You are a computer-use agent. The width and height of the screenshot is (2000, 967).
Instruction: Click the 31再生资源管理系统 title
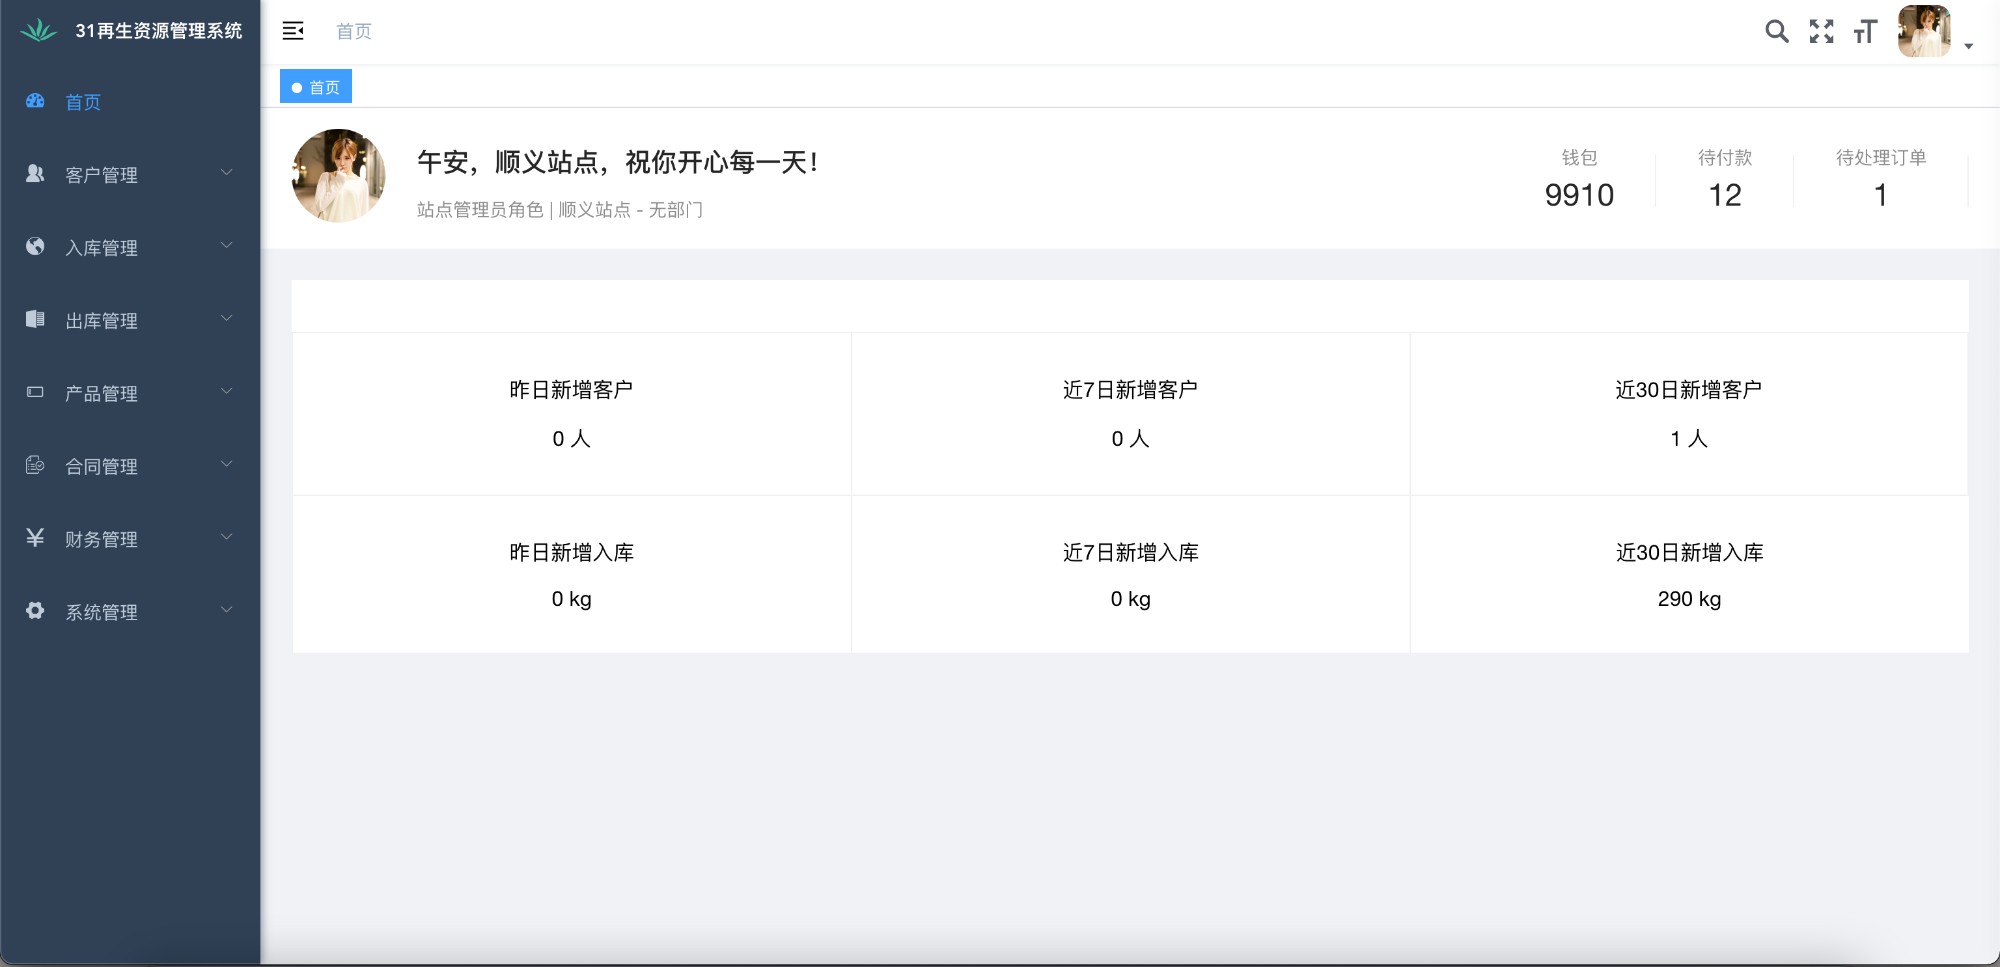[x=159, y=31]
